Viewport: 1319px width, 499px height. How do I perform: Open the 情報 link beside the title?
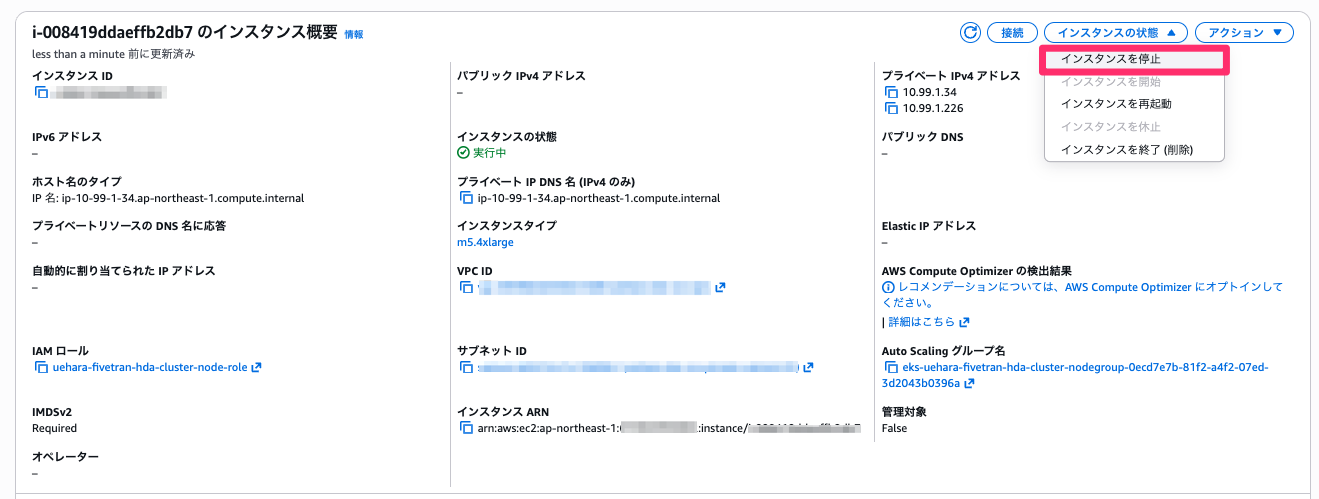click(354, 34)
